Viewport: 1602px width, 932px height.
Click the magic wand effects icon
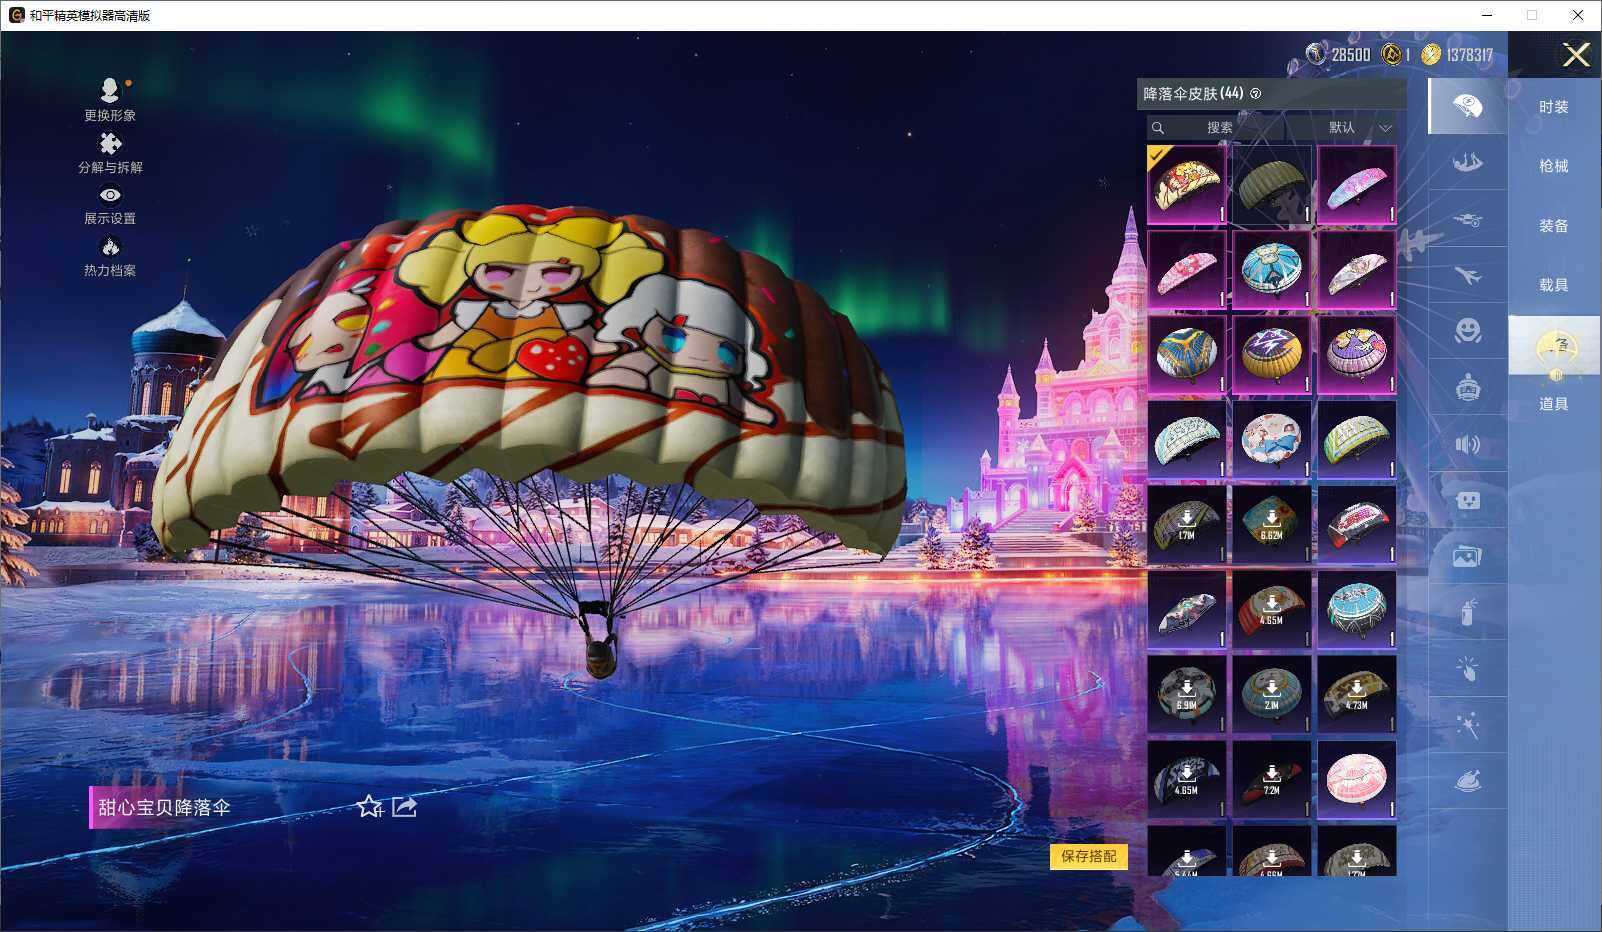[x=1467, y=725]
